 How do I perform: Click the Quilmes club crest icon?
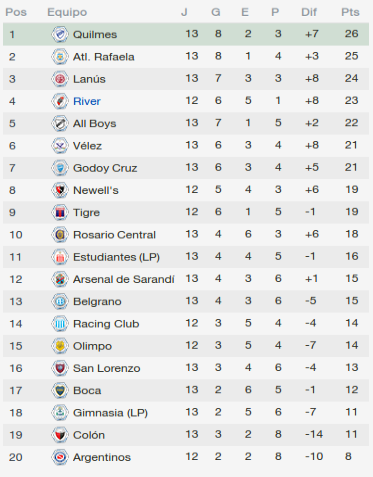click(60, 34)
